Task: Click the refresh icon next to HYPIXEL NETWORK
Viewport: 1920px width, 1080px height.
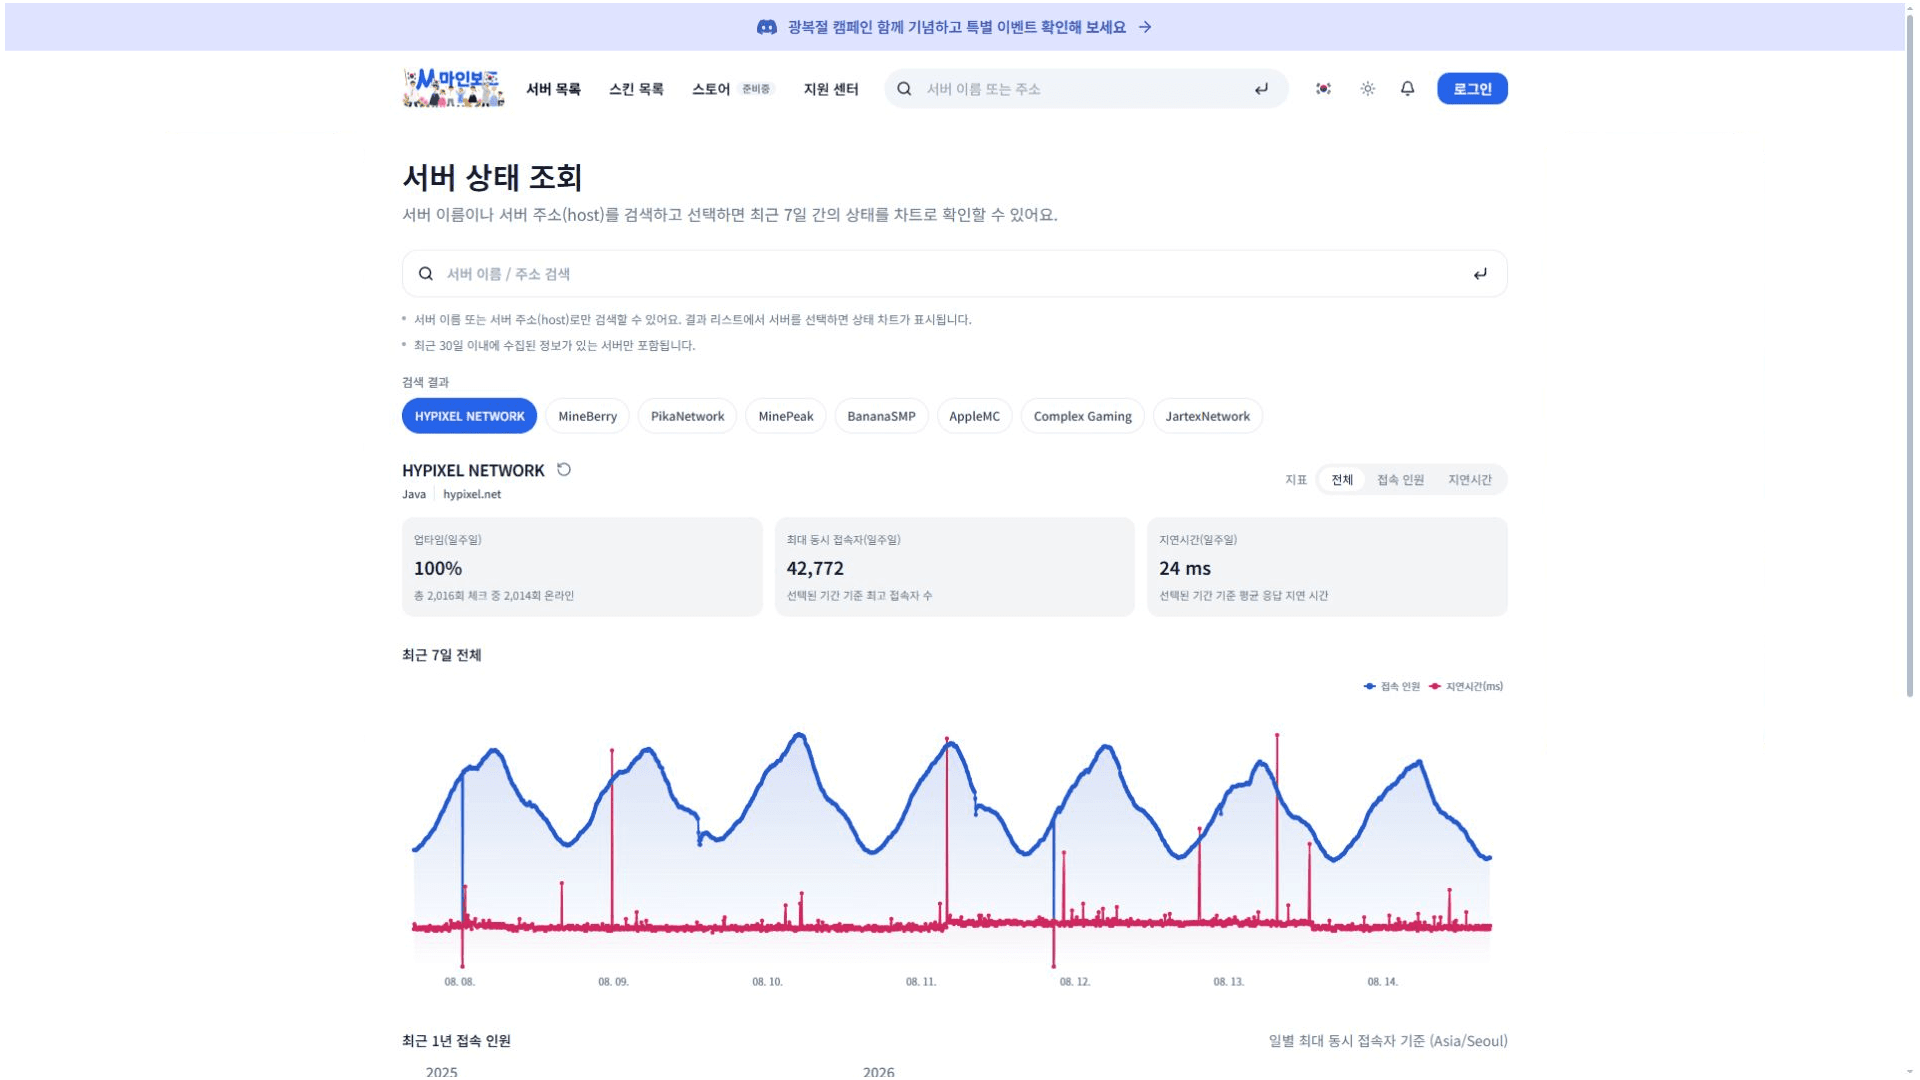Action: (564, 469)
